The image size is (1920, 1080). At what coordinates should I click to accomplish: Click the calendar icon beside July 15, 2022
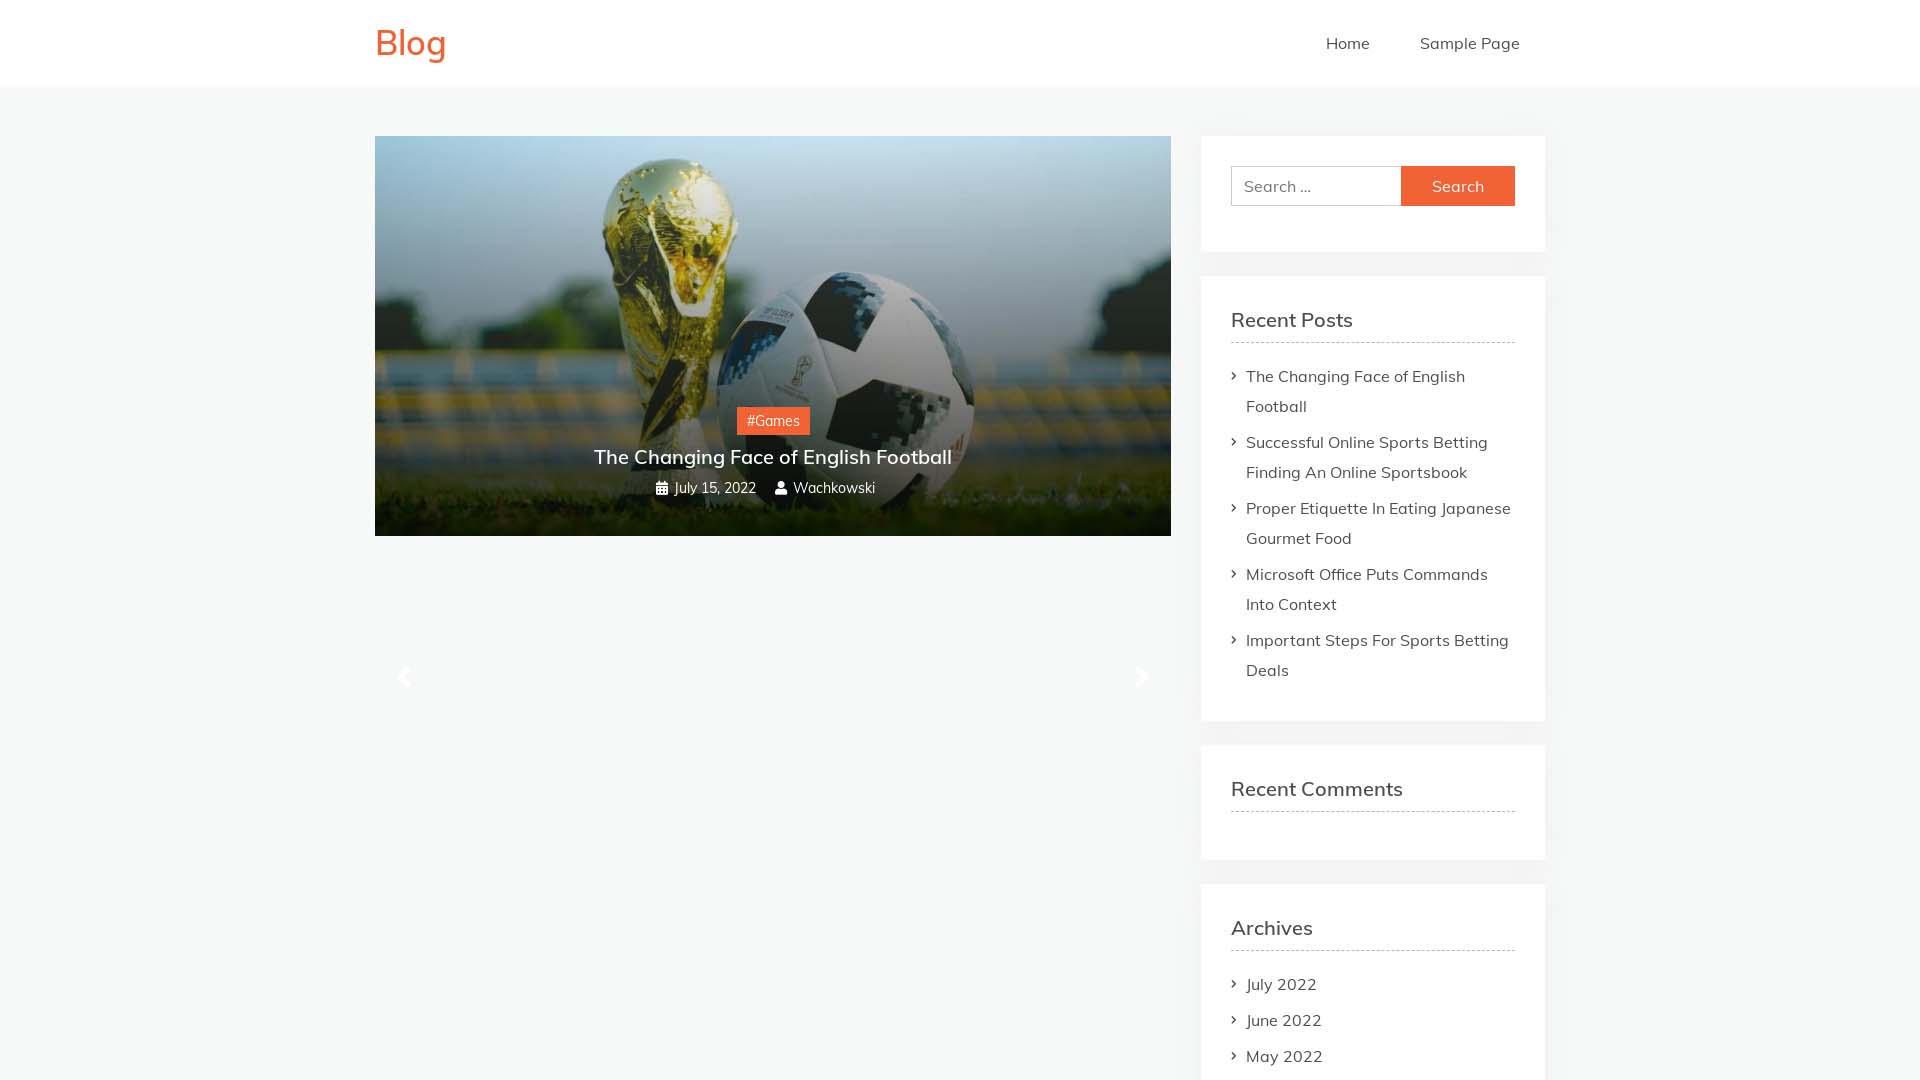[x=662, y=488]
